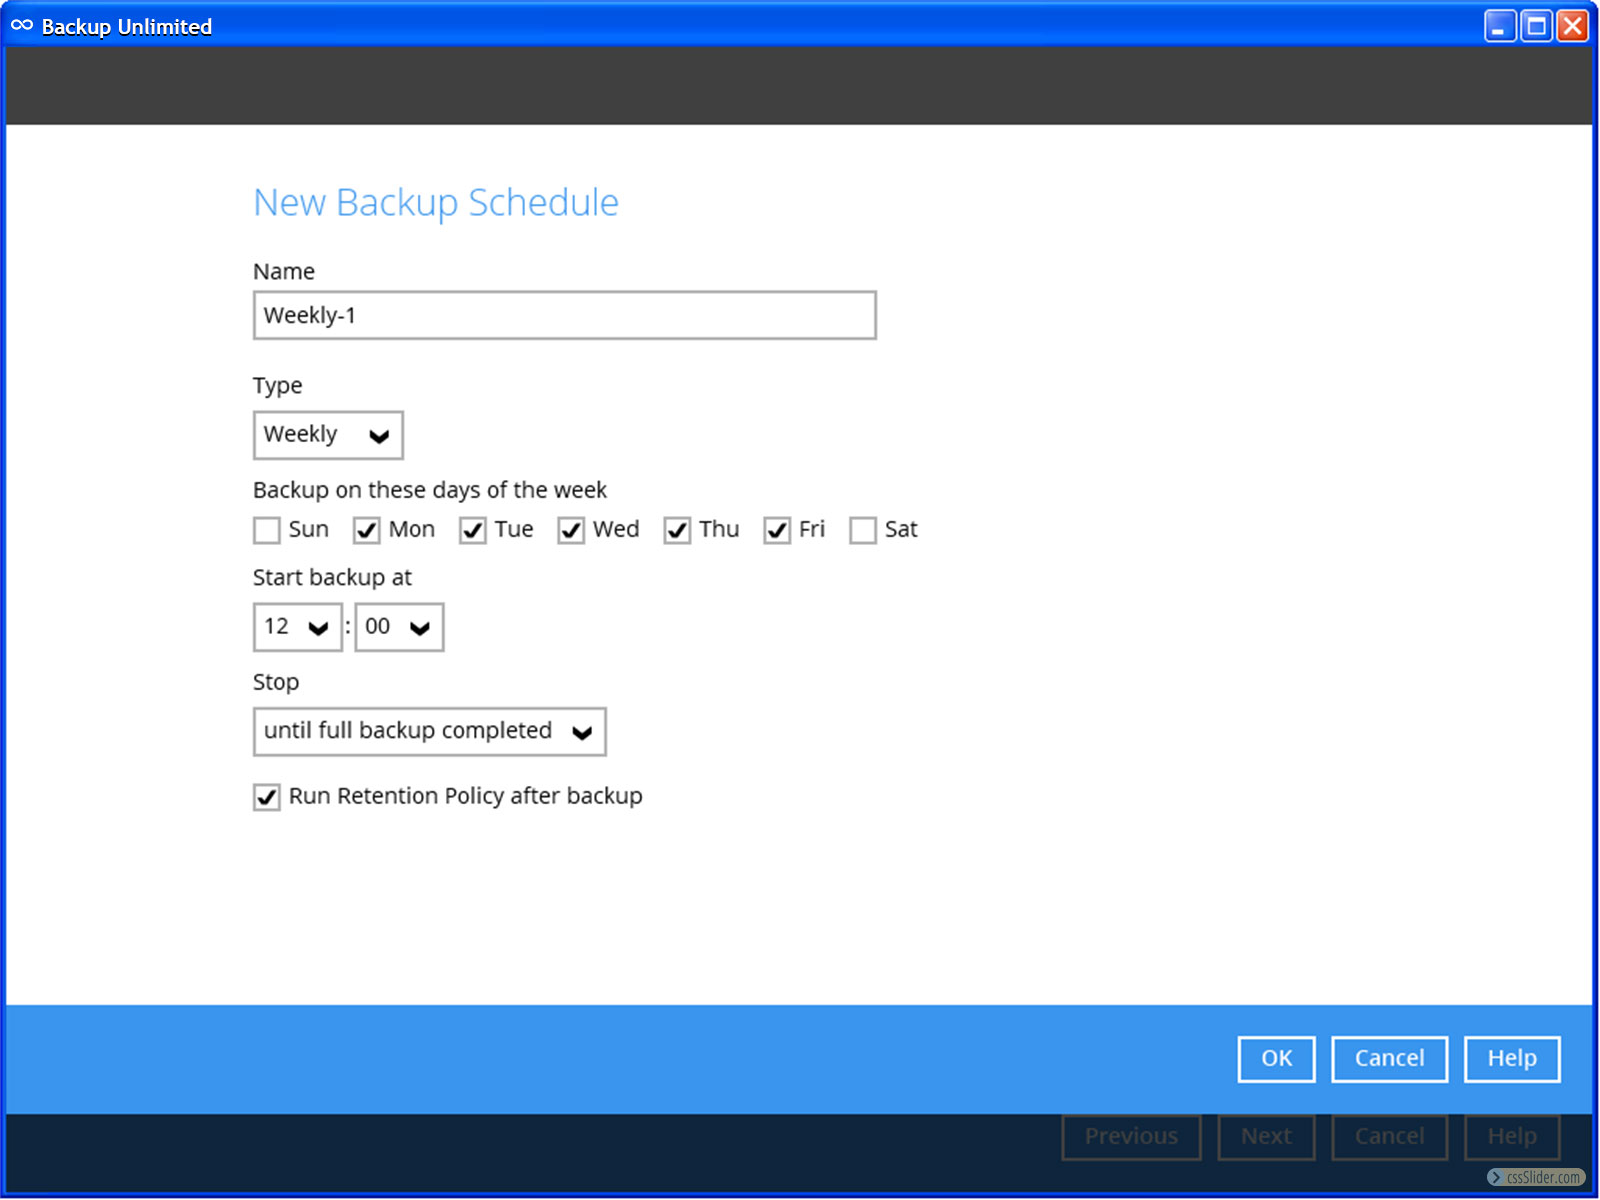Expand the start minute dropdown
Viewport: 1600px width, 1200px height.
(399, 627)
